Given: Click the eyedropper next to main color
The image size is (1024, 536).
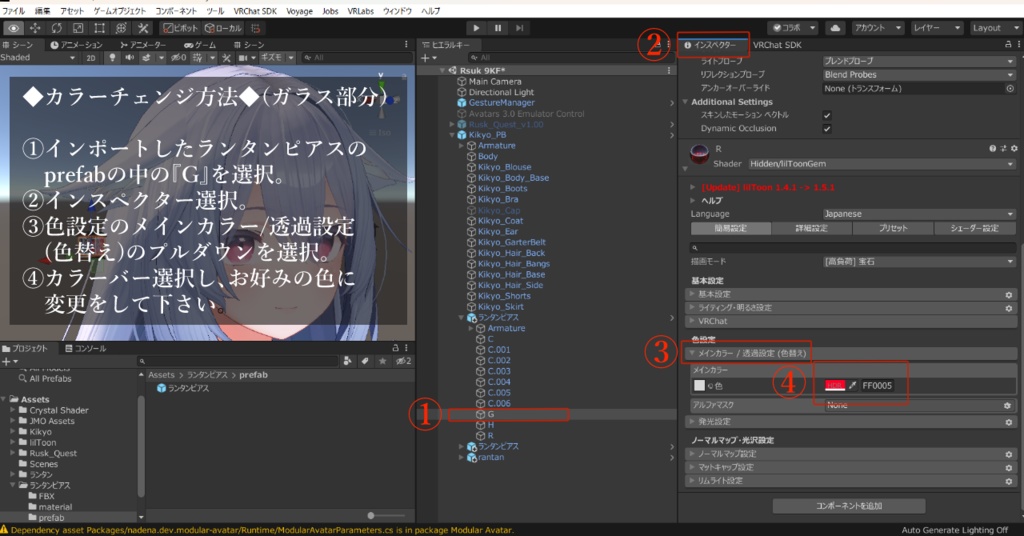Looking at the screenshot, I should [x=852, y=386].
